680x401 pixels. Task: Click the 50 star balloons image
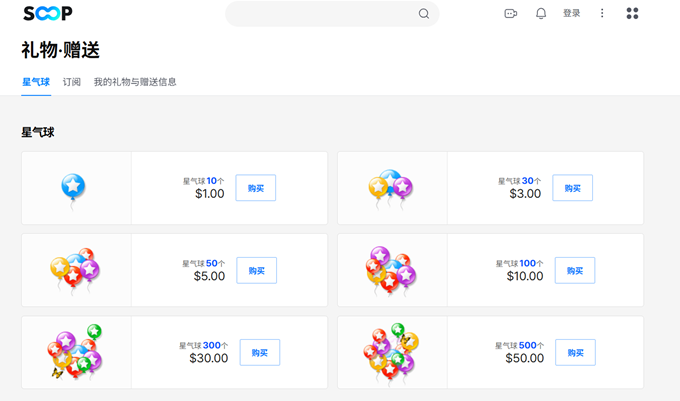pos(75,270)
